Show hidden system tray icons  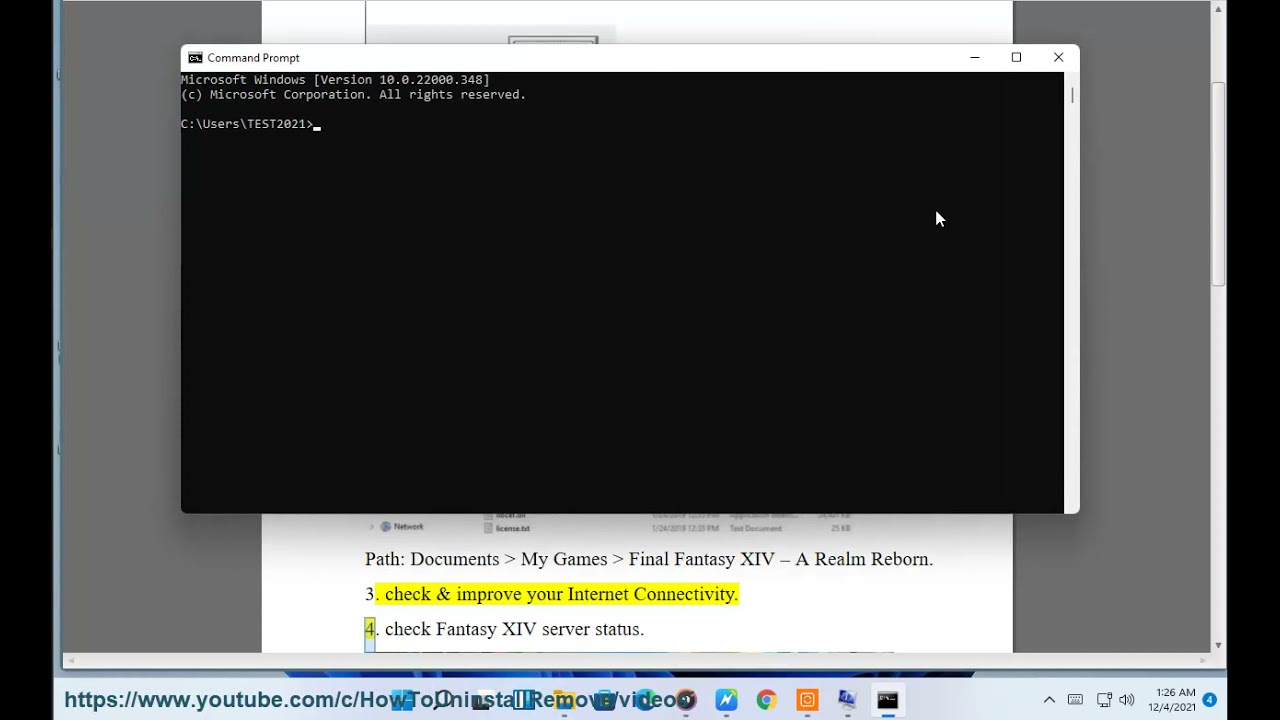pos(1049,700)
